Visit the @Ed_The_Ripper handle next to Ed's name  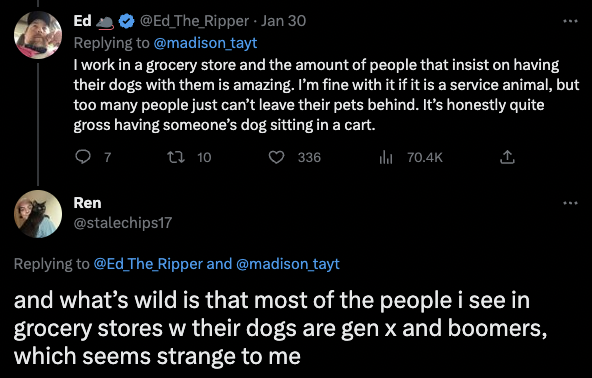[x=194, y=21]
